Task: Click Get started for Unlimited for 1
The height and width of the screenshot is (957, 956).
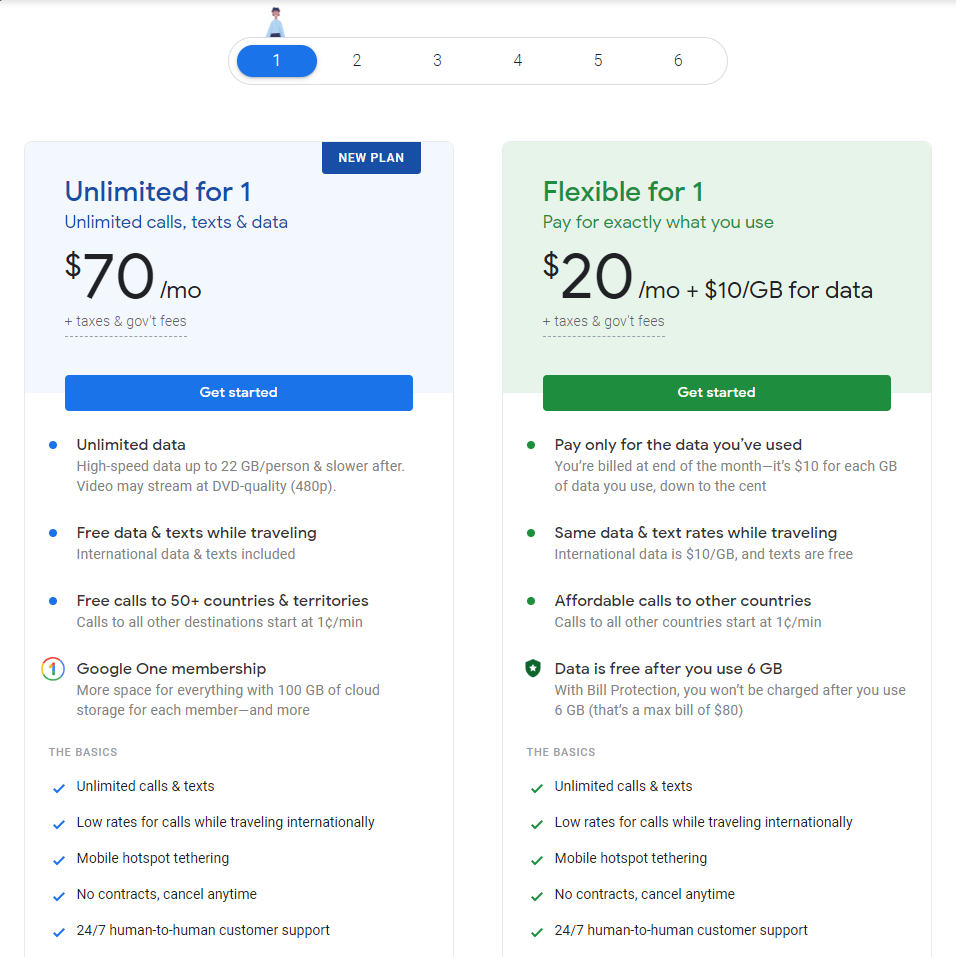Action: 239,392
